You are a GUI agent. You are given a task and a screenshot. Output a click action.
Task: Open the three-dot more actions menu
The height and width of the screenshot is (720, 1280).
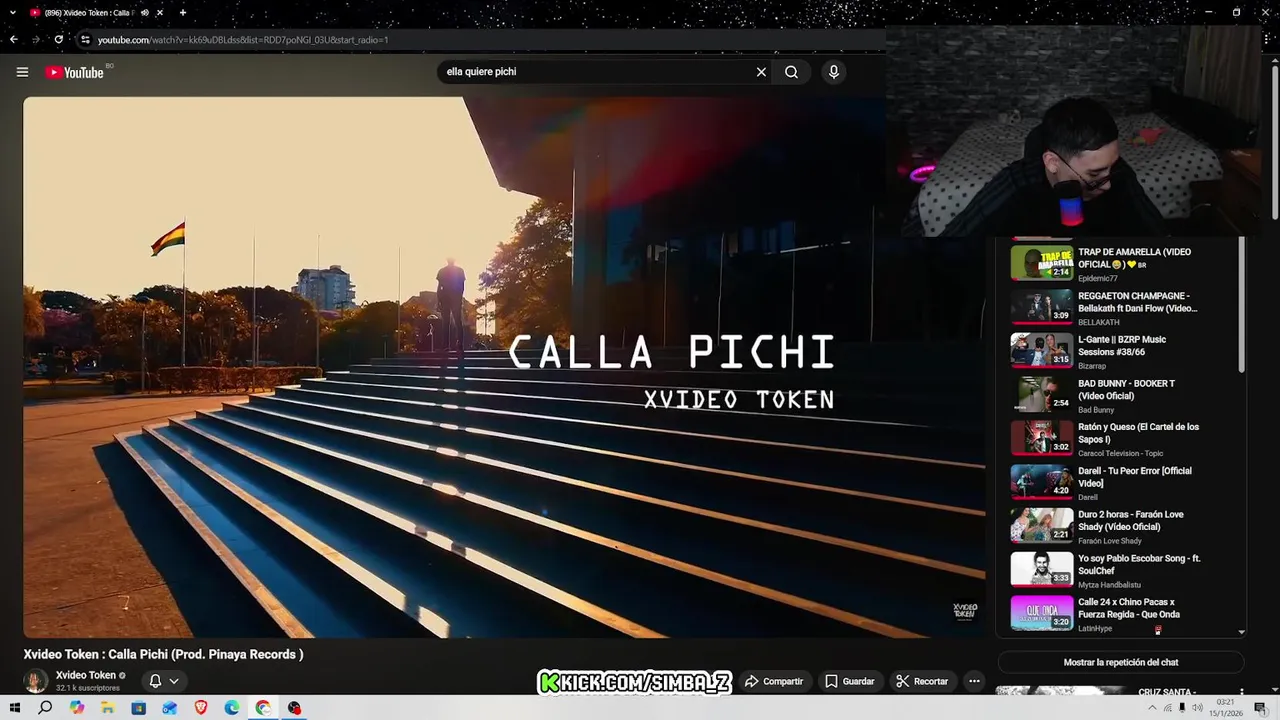coord(974,681)
